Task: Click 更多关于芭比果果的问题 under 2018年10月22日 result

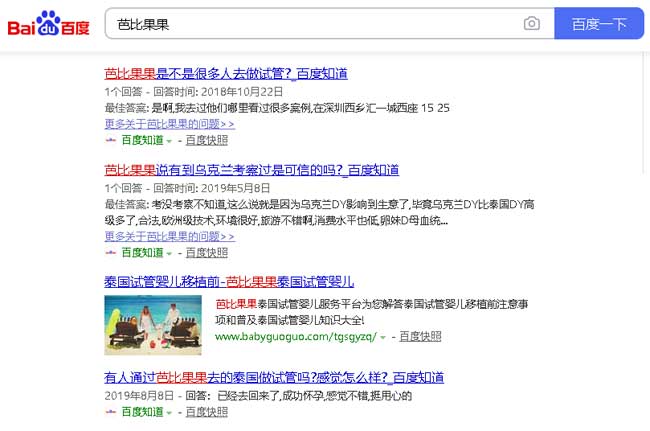Action: 170,124
